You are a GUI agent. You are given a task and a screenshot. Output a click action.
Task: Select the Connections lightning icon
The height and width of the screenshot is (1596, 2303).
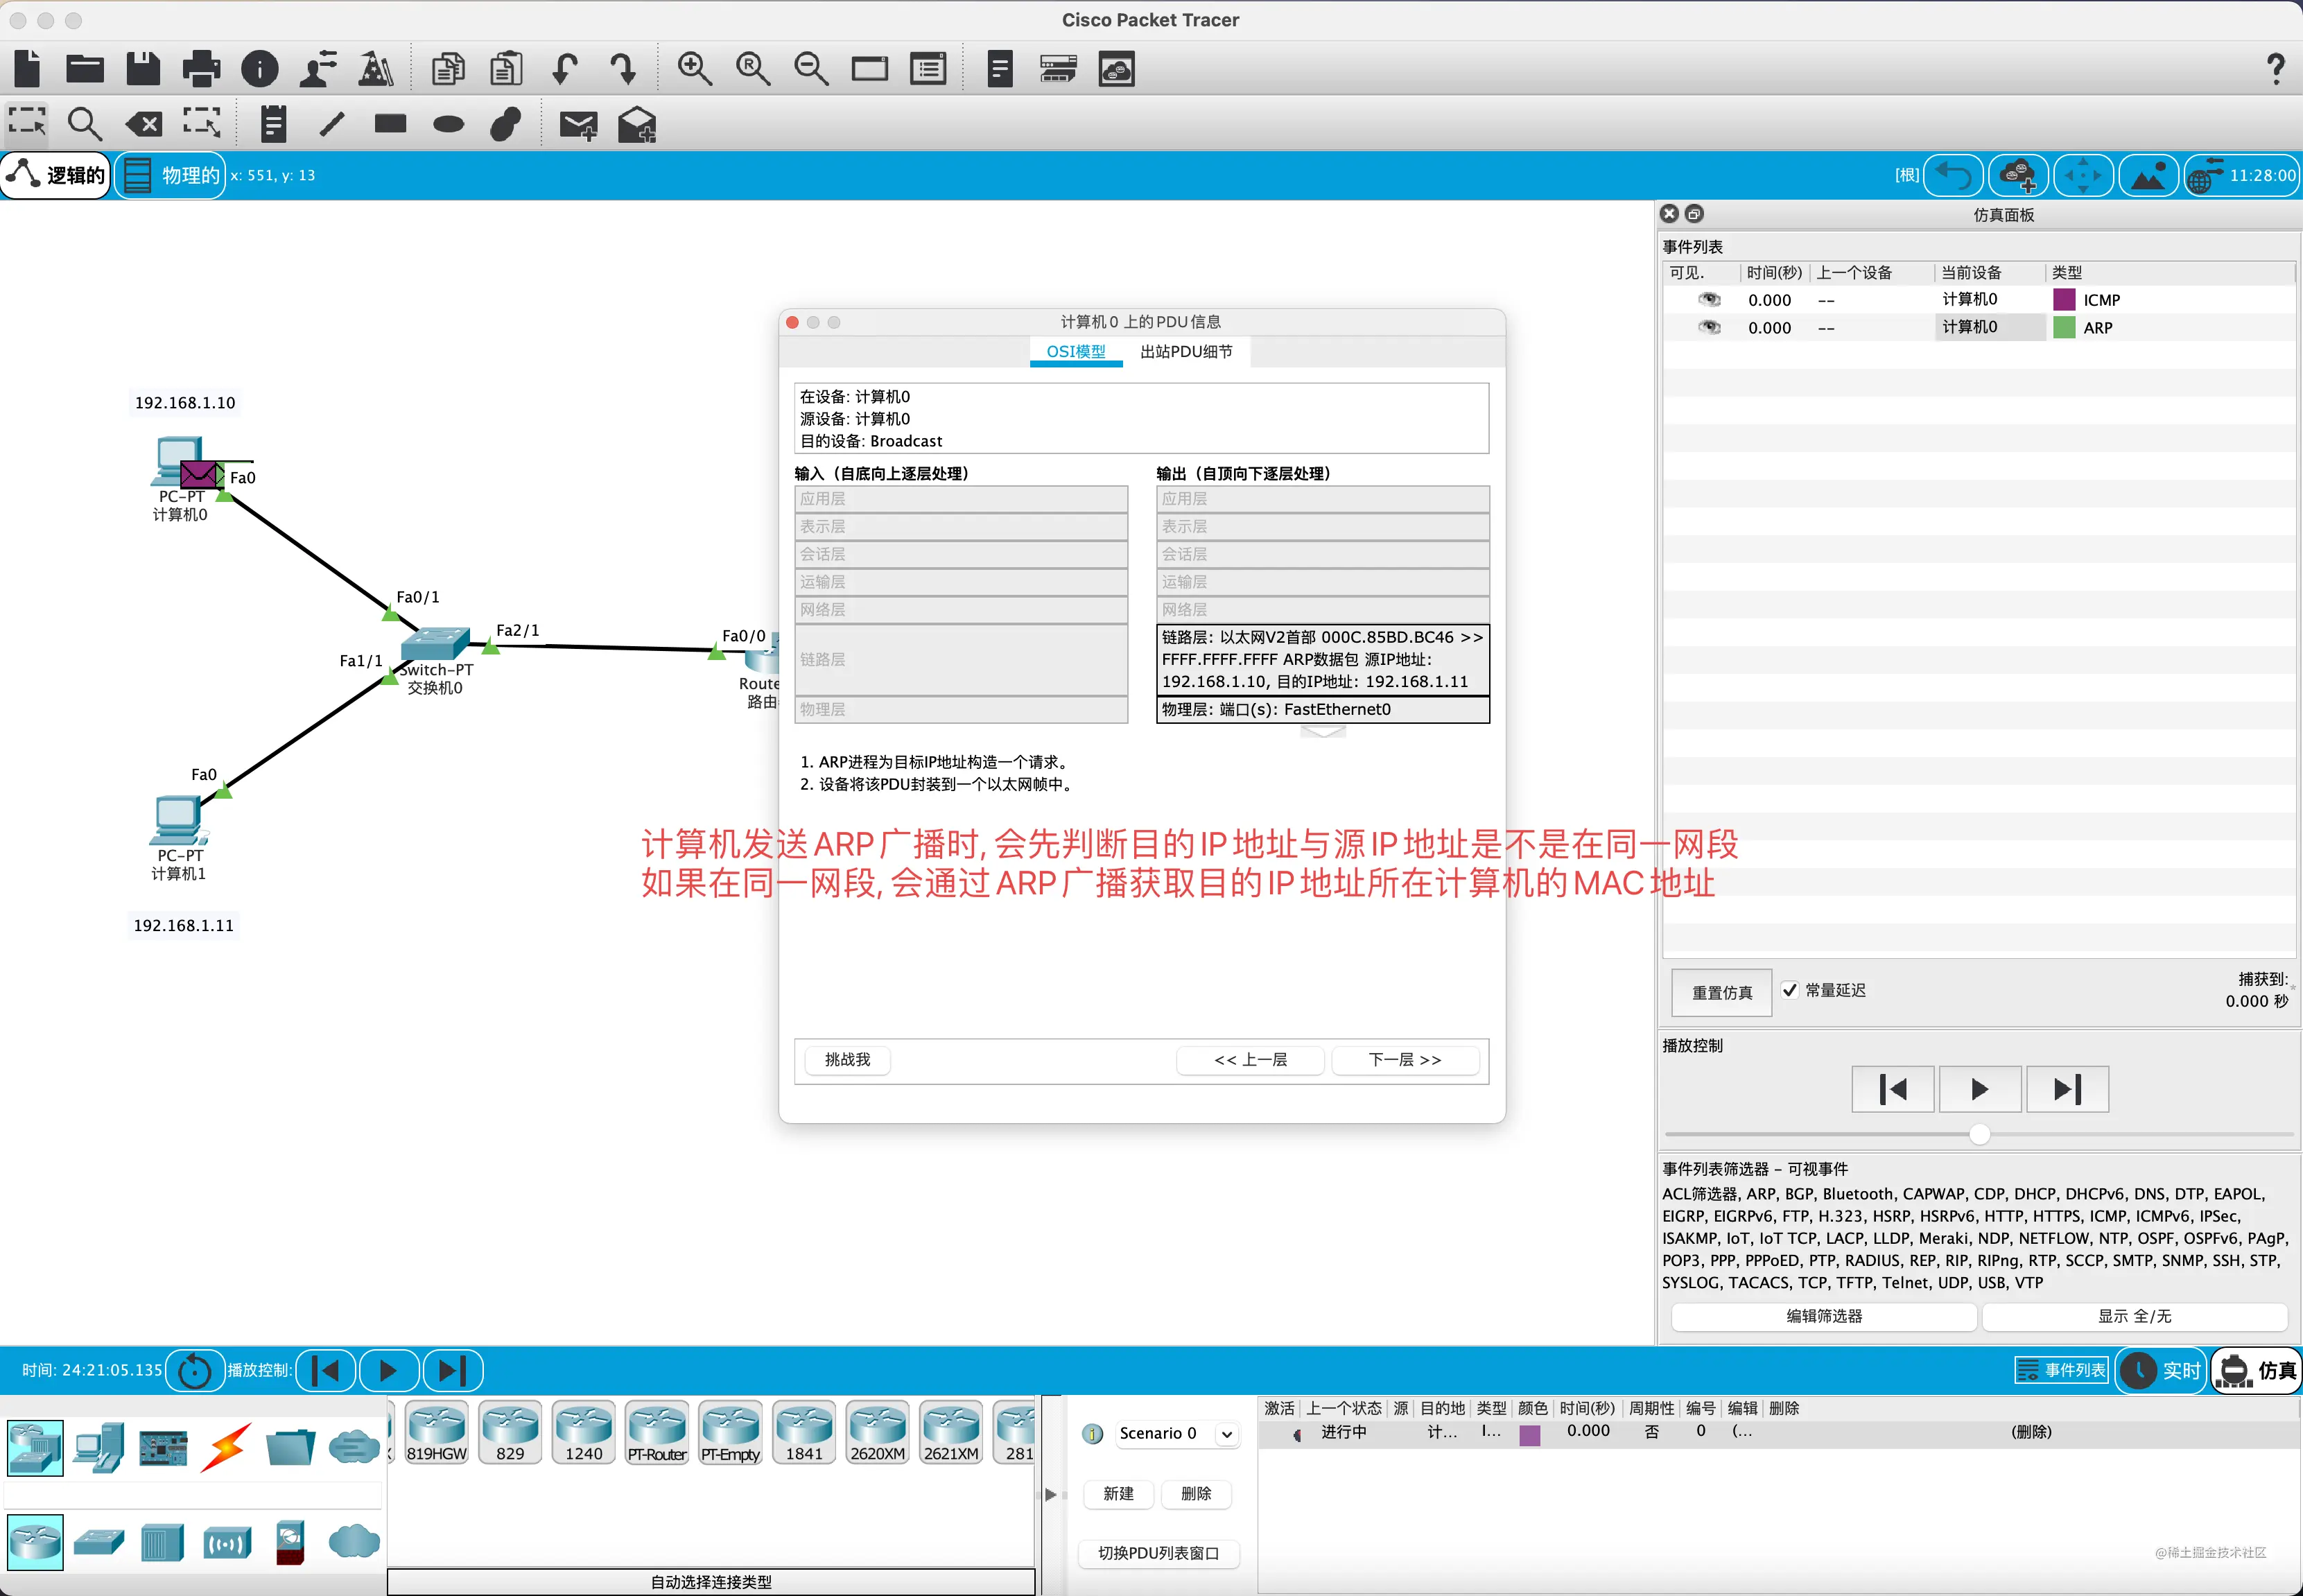pos(226,1447)
